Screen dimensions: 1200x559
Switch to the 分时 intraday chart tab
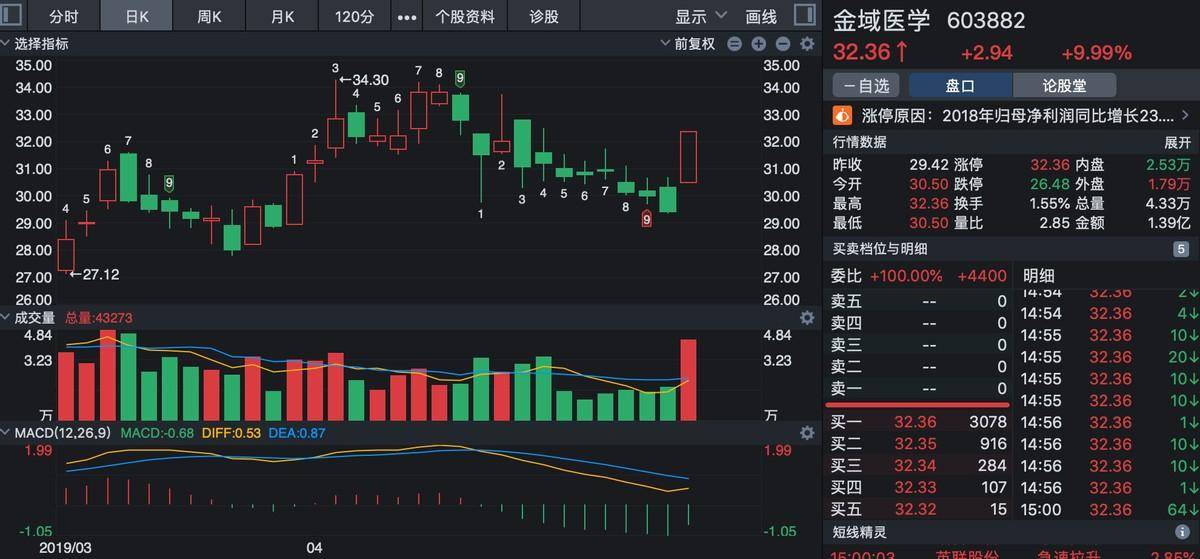(x=63, y=17)
